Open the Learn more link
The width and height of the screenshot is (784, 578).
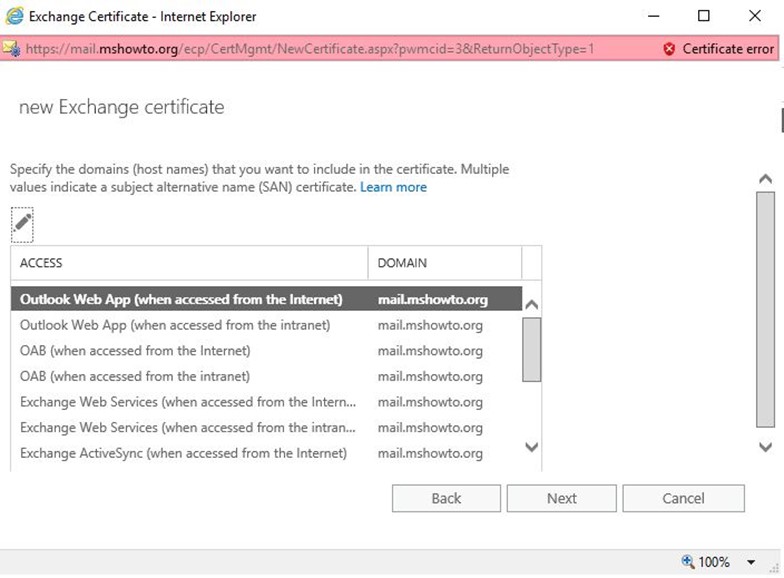tap(394, 187)
